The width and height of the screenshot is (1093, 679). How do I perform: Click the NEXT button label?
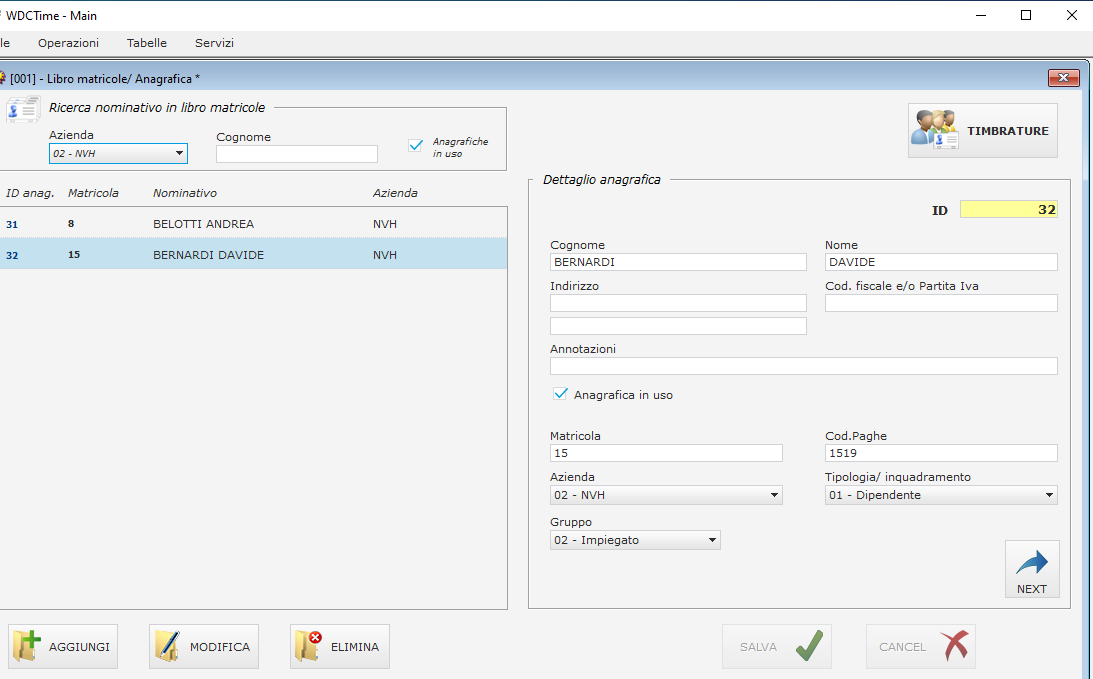pos(1032,589)
